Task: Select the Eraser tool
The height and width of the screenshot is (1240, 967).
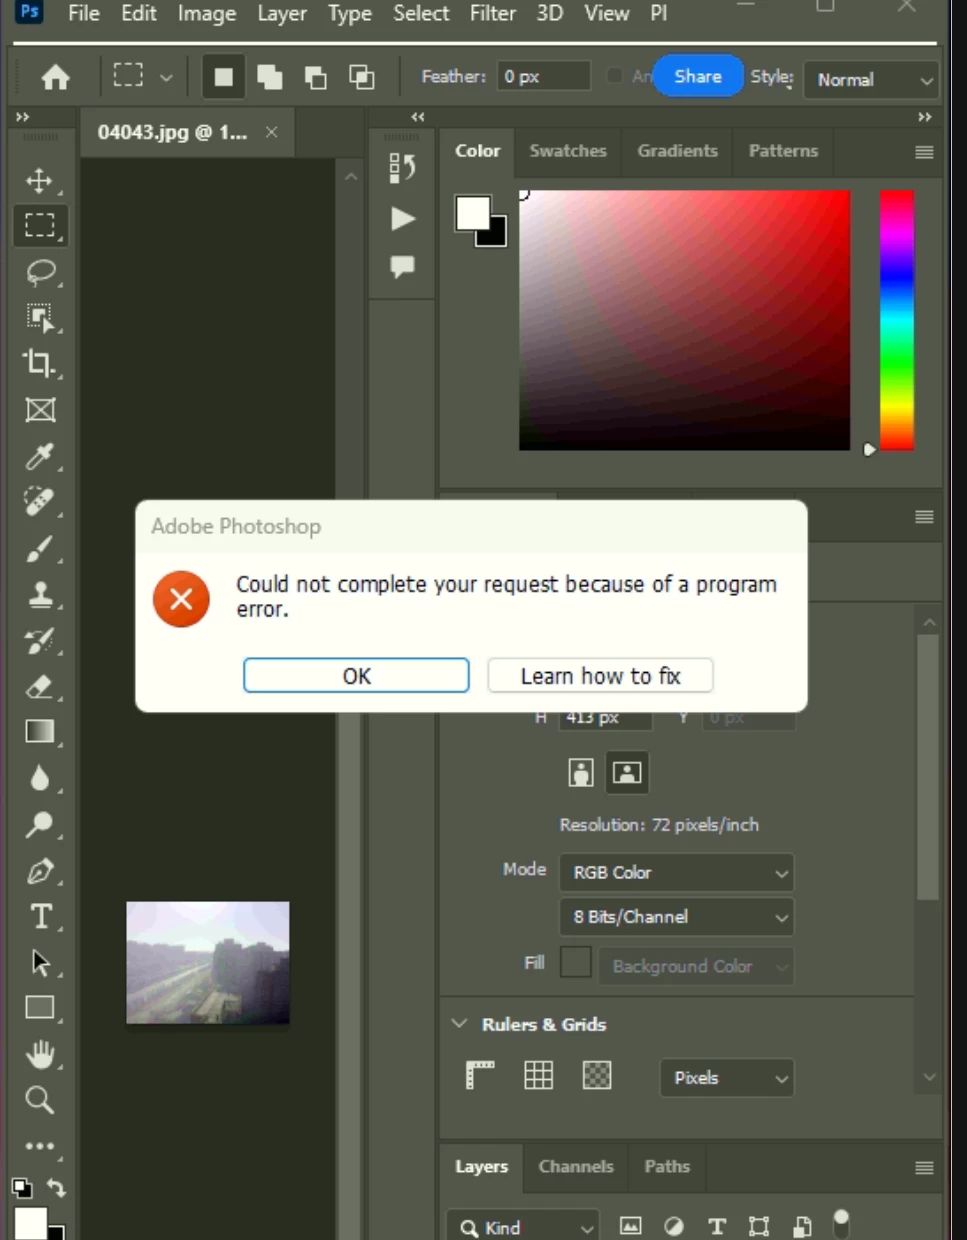Action: [x=40, y=687]
